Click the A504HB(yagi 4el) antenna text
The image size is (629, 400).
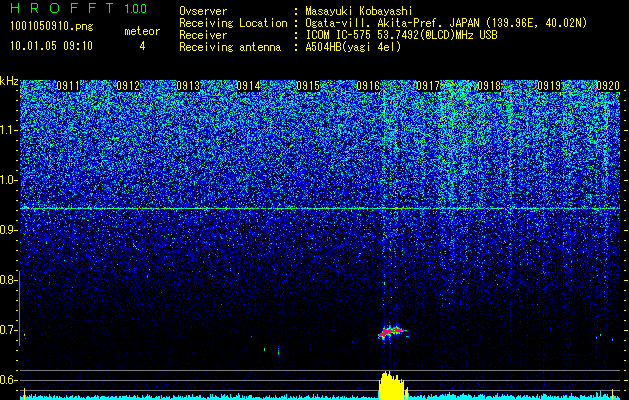click(x=353, y=47)
